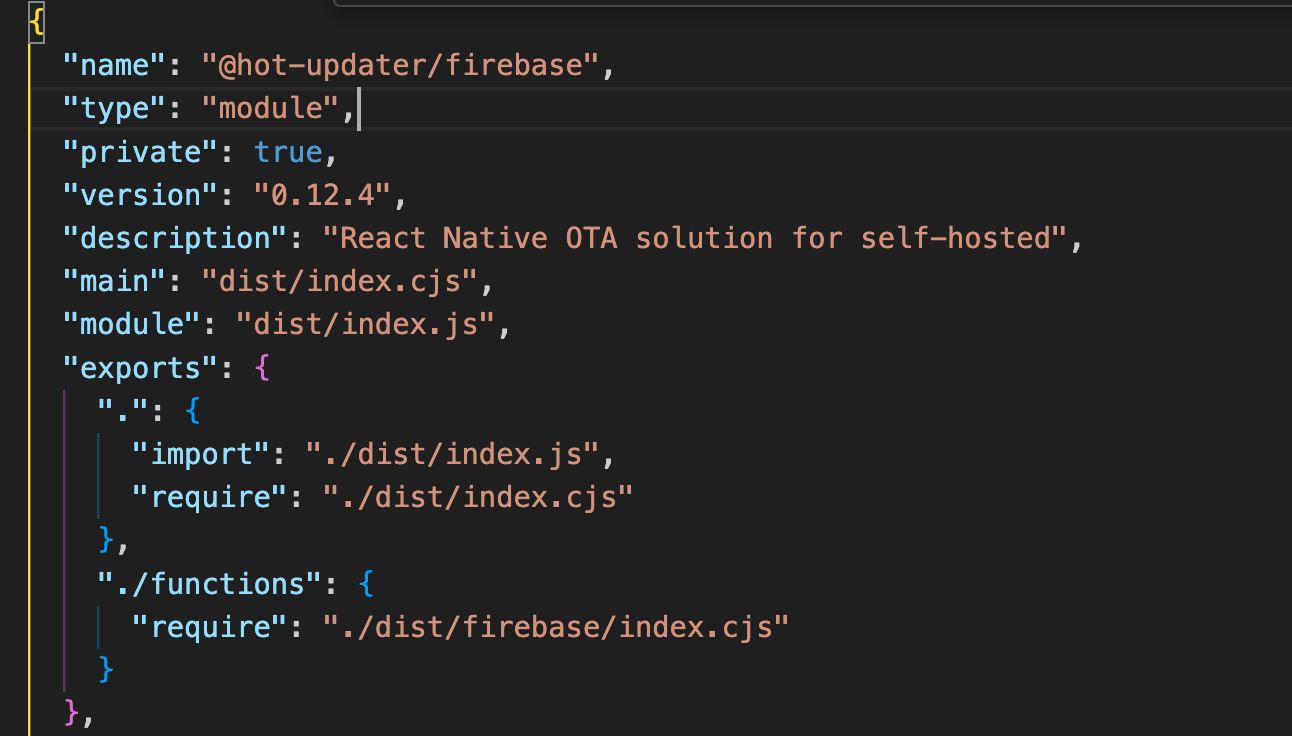Click the "main" key
Image resolution: width=1292 pixels, height=736 pixels.
tap(114, 281)
